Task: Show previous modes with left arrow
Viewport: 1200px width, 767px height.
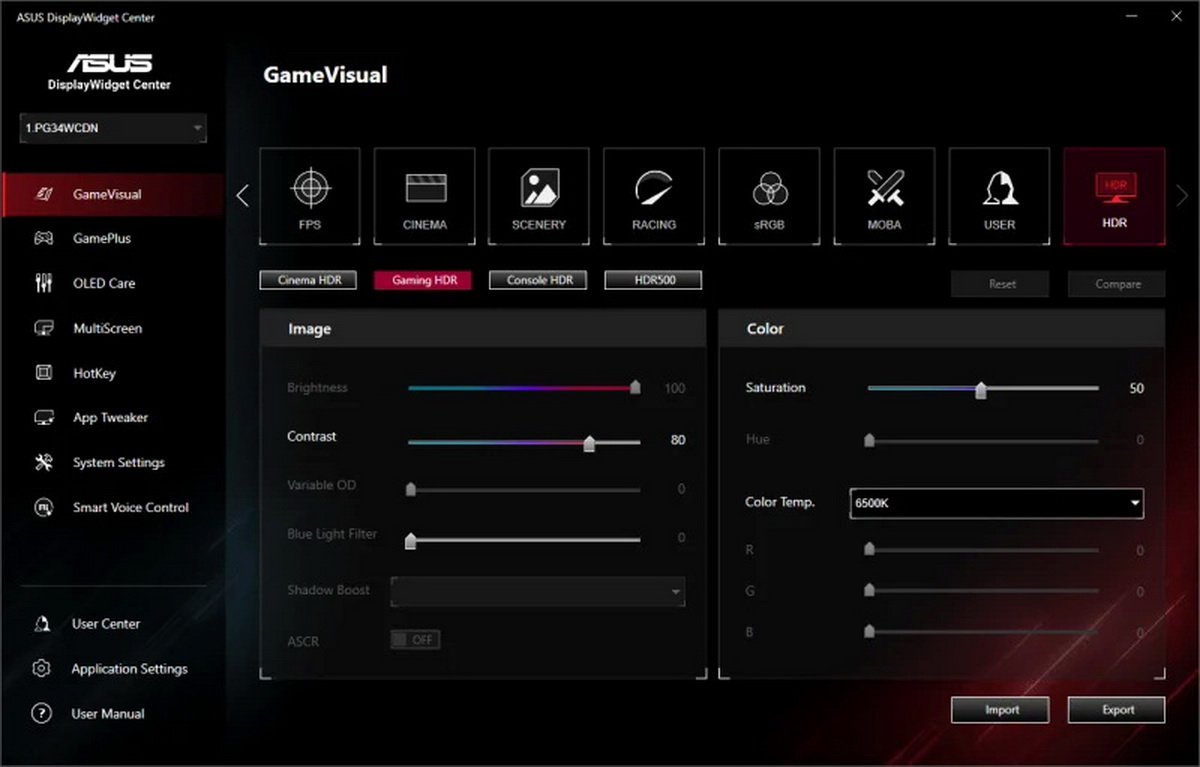Action: tap(242, 195)
